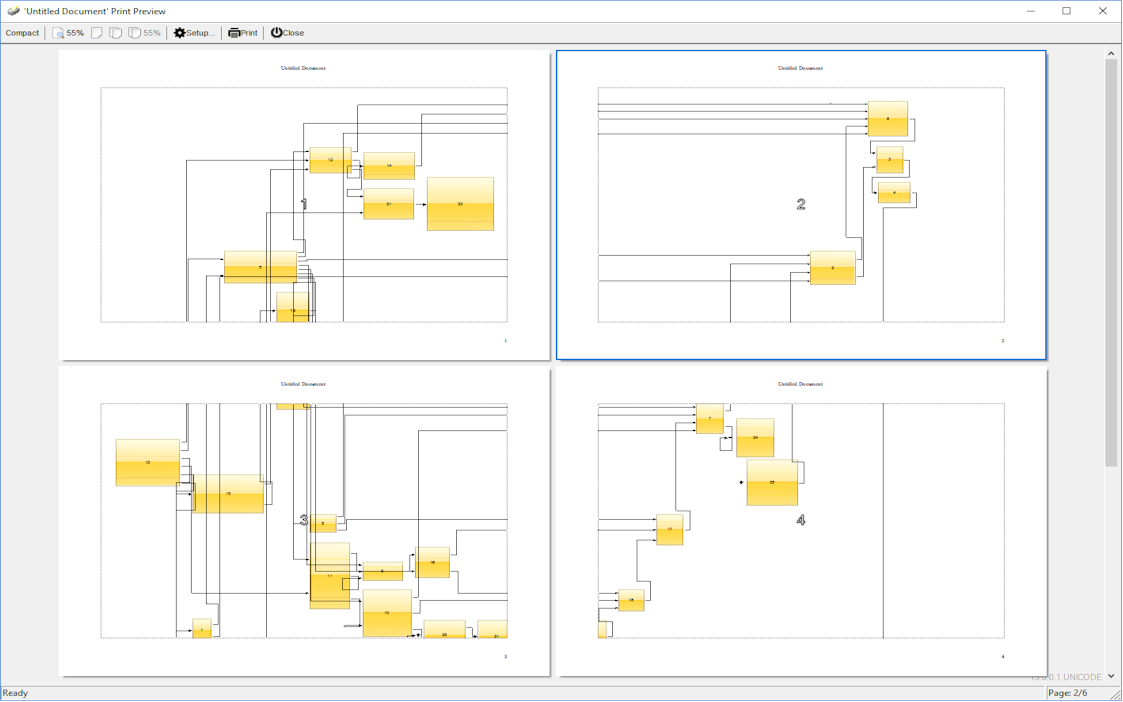Screen dimensions: 1123x702
Task: Click the 55% zoom magnifier icon
Action: [x=59, y=33]
